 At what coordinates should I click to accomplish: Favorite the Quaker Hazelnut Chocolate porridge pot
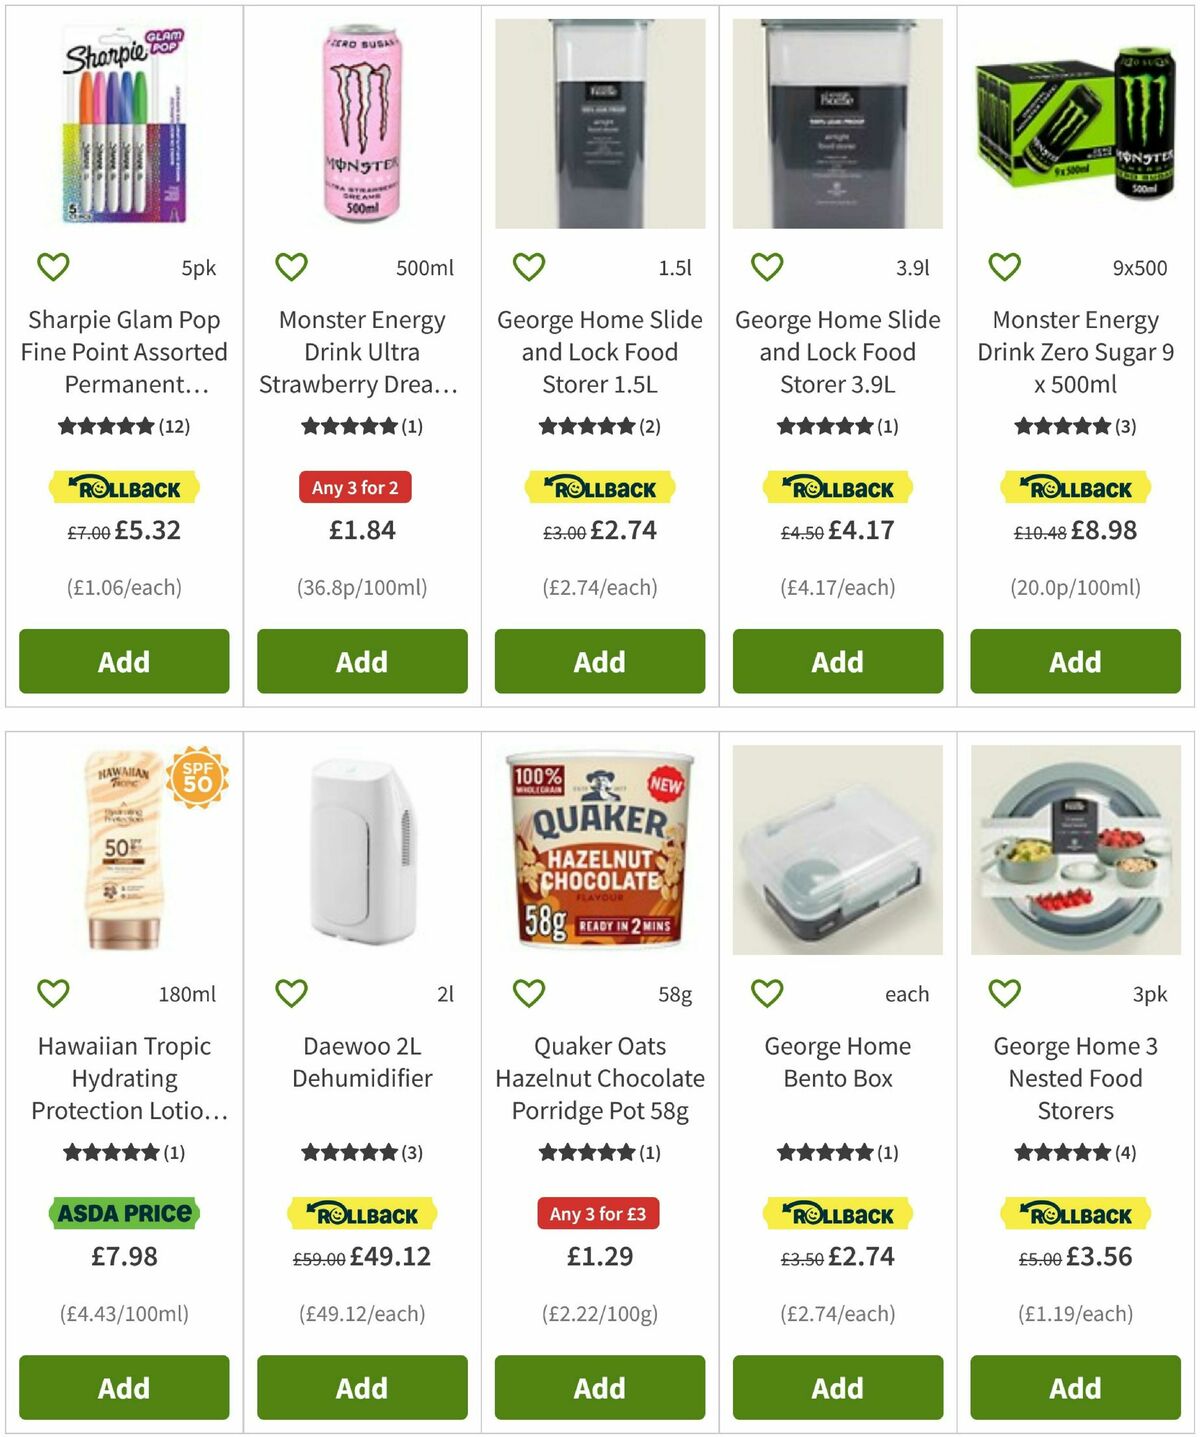coord(528,993)
